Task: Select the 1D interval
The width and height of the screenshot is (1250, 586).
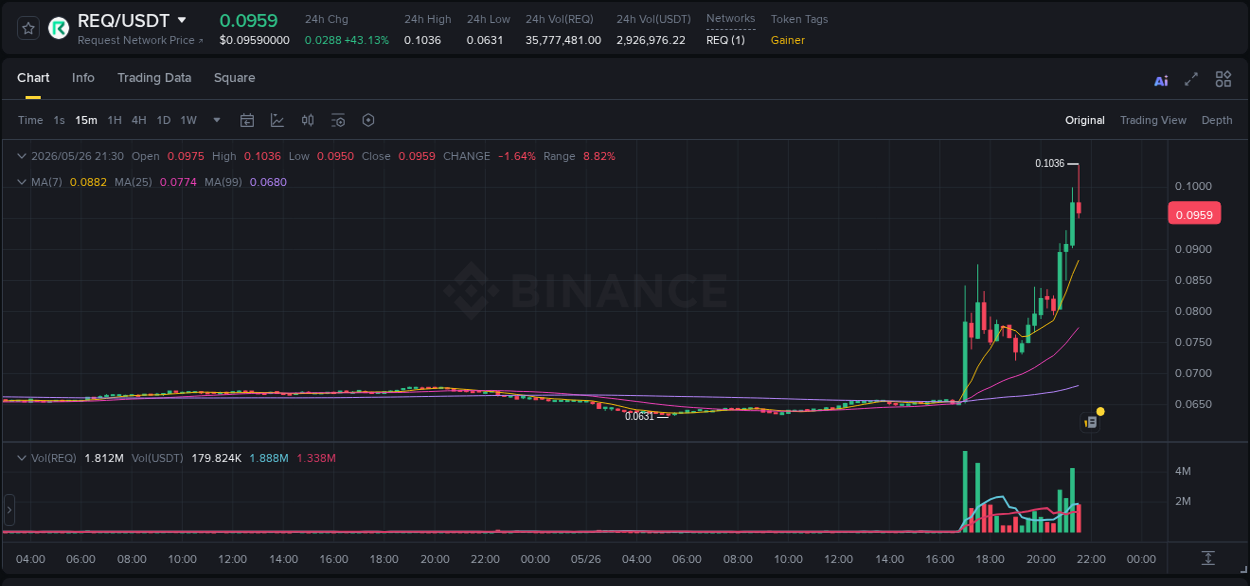Action: [163, 120]
